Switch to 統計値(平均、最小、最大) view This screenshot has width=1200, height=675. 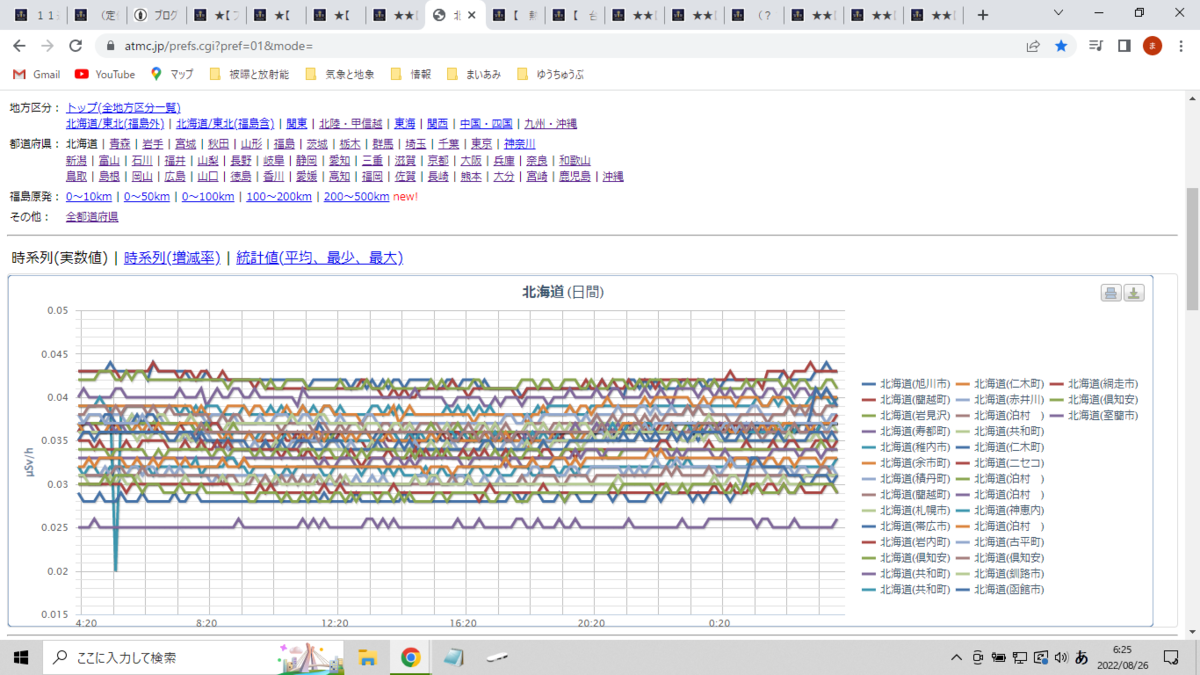(x=319, y=258)
